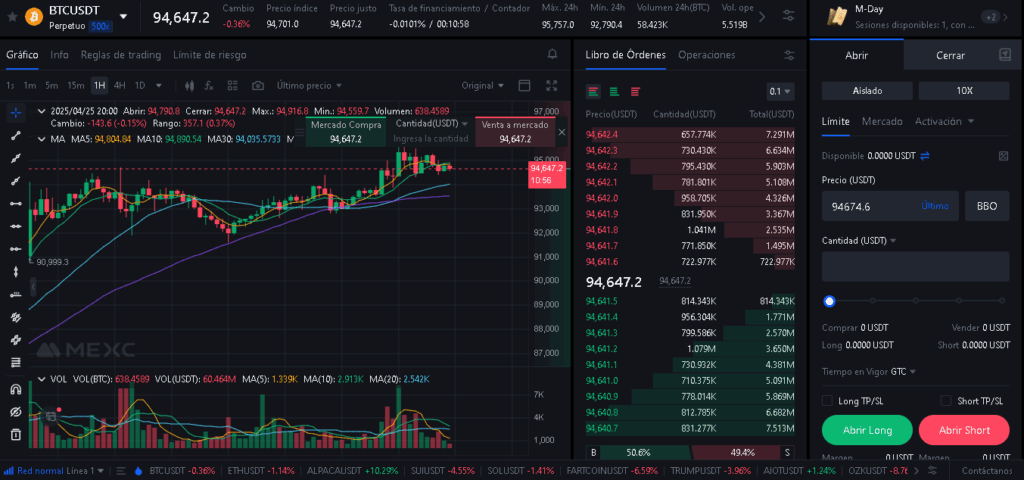Screen dimensions: 1024x480
Task: Switch to the Info tab
Action: pyautogui.click(x=59, y=55)
